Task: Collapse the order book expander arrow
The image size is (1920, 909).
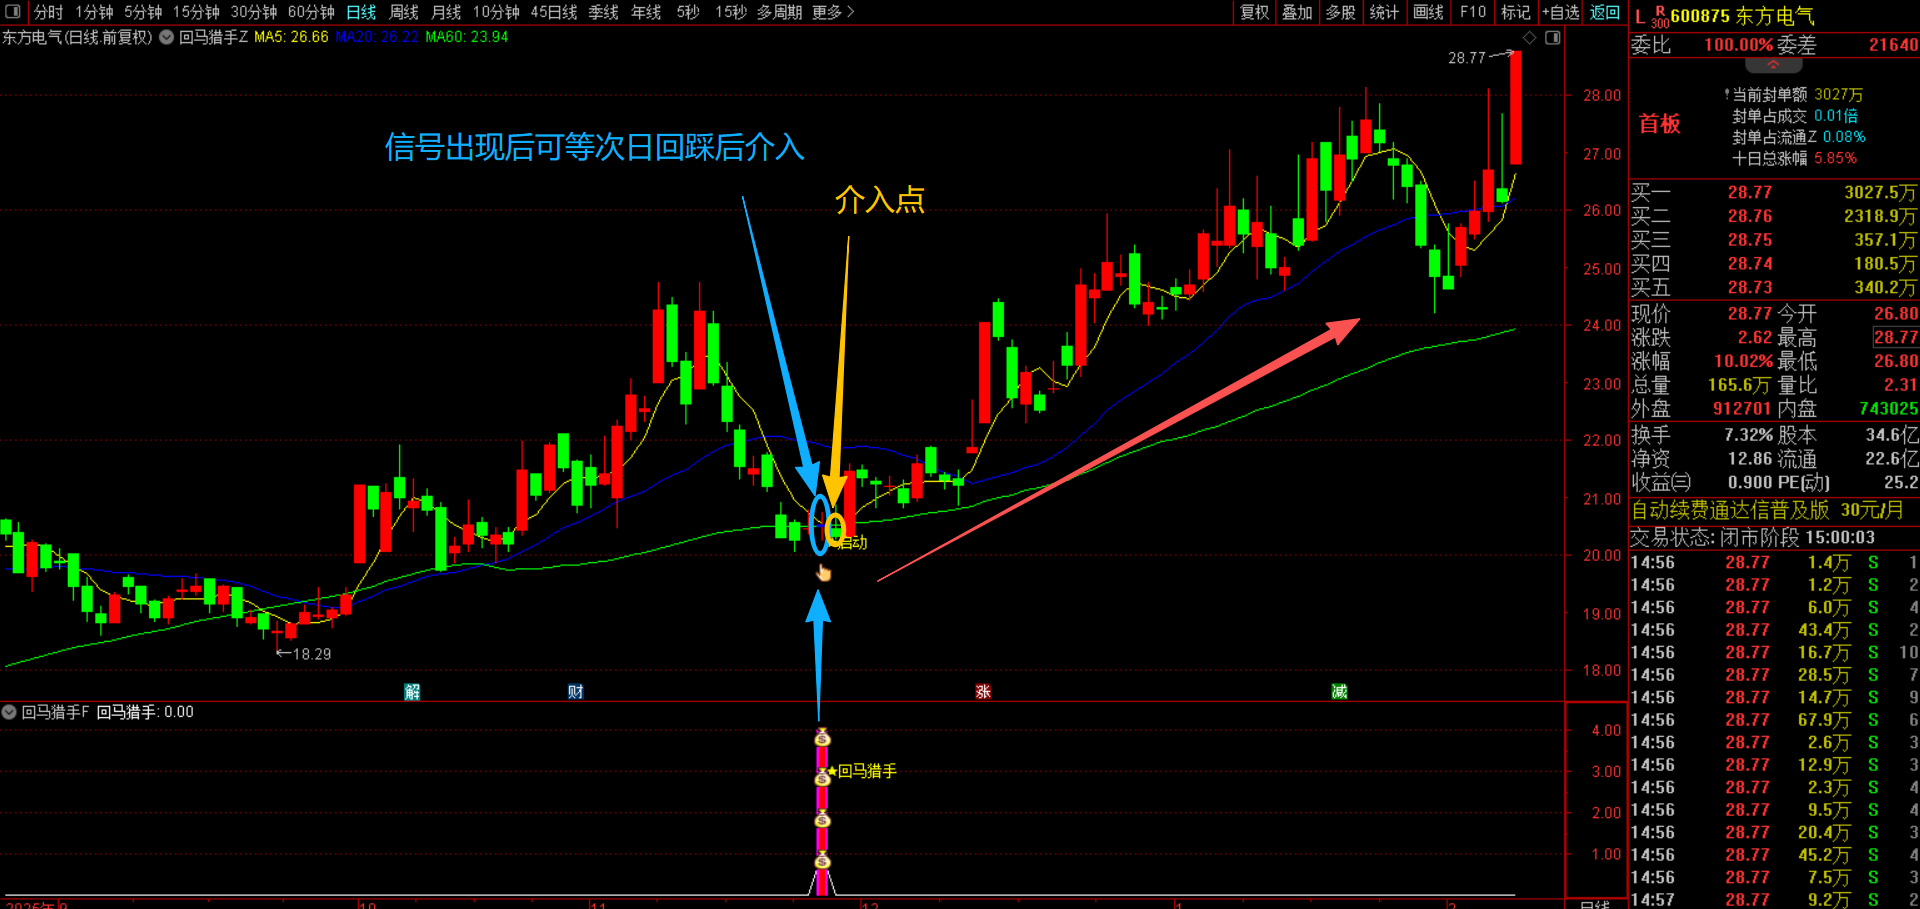Action: pyautogui.click(x=1773, y=65)
